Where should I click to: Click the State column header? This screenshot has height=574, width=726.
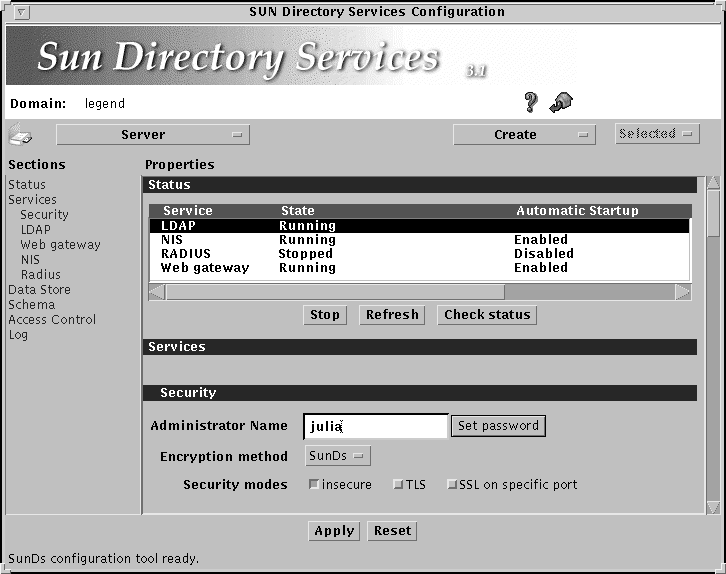[298, 211]
